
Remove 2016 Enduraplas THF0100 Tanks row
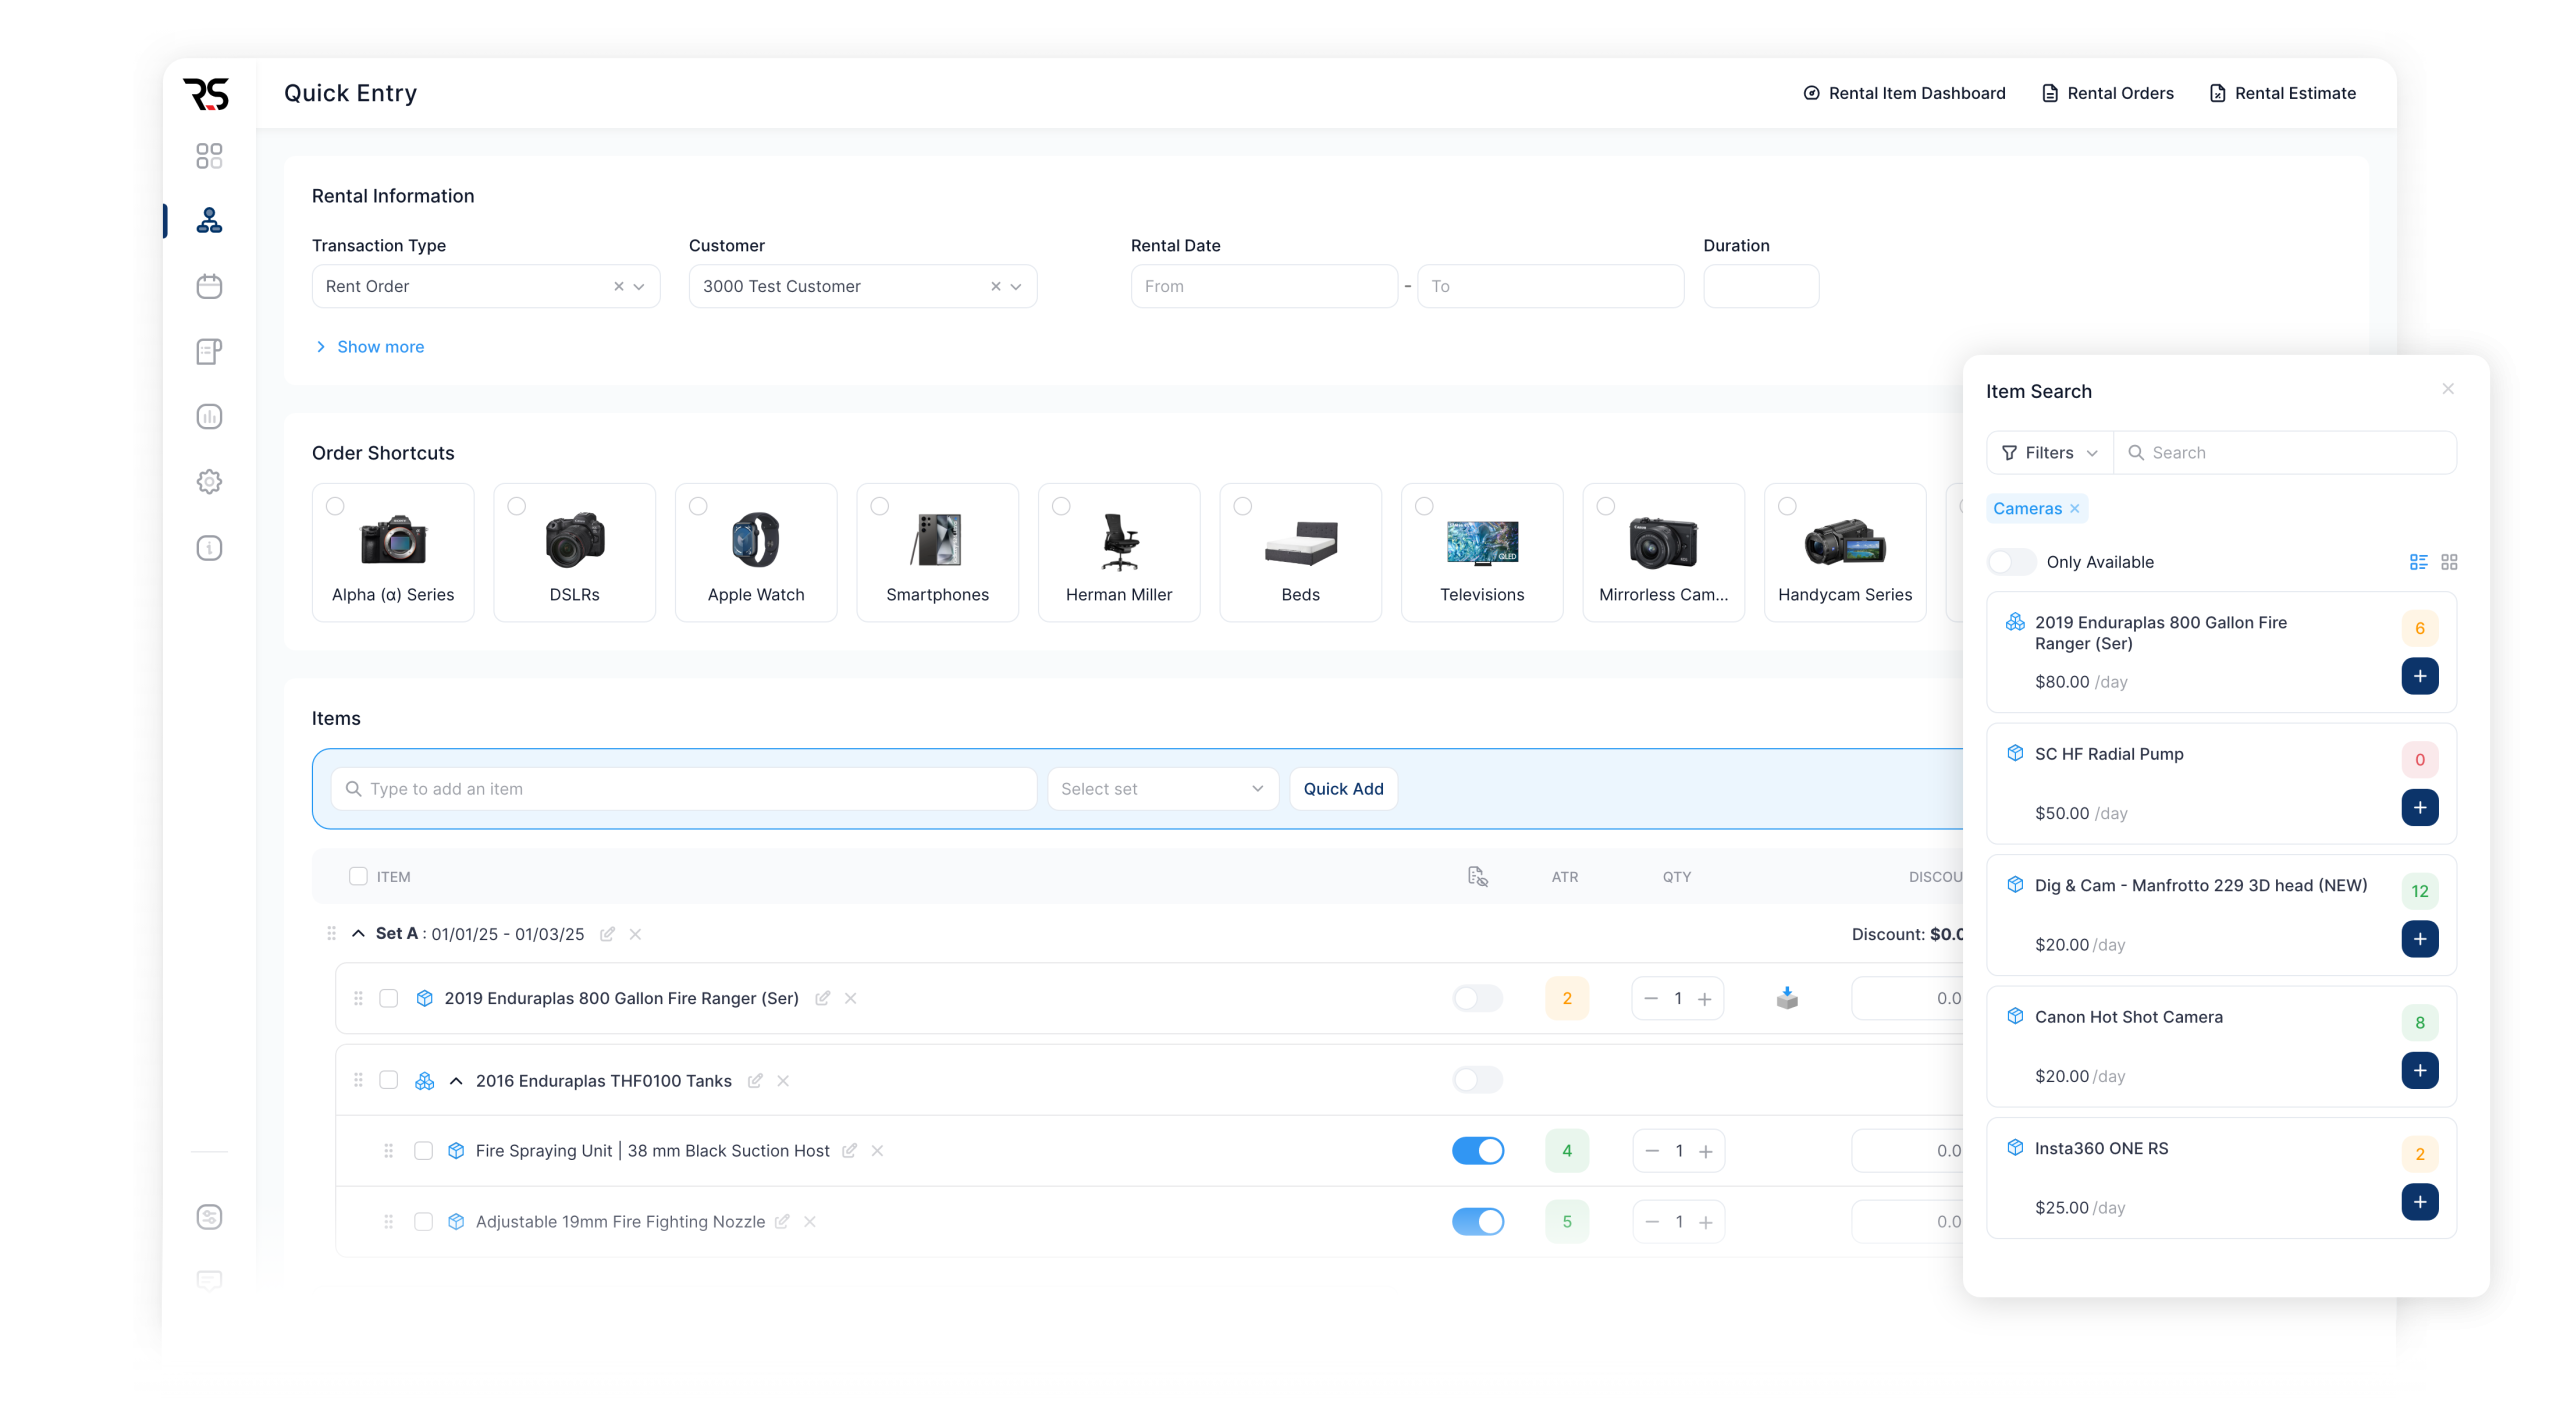click(783, 1080)
